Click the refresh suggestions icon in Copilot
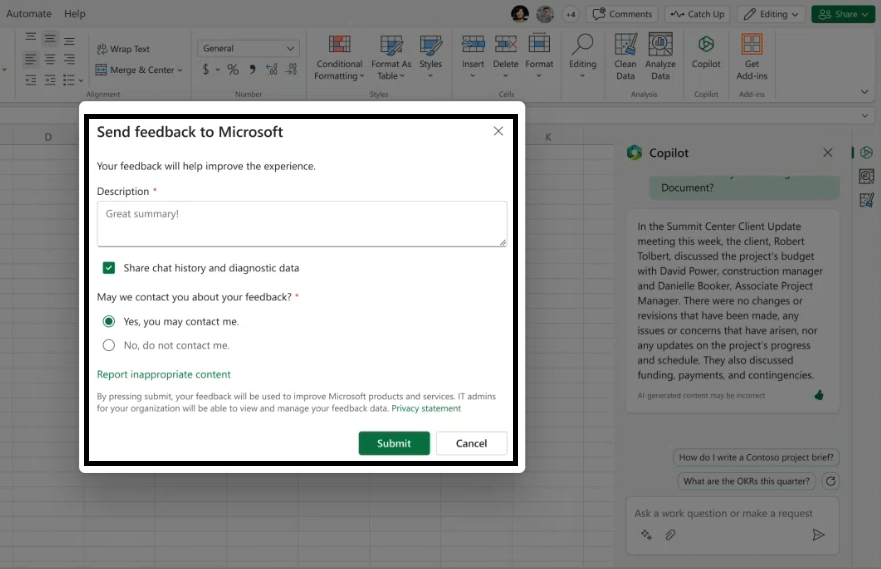 pos(830,481)
